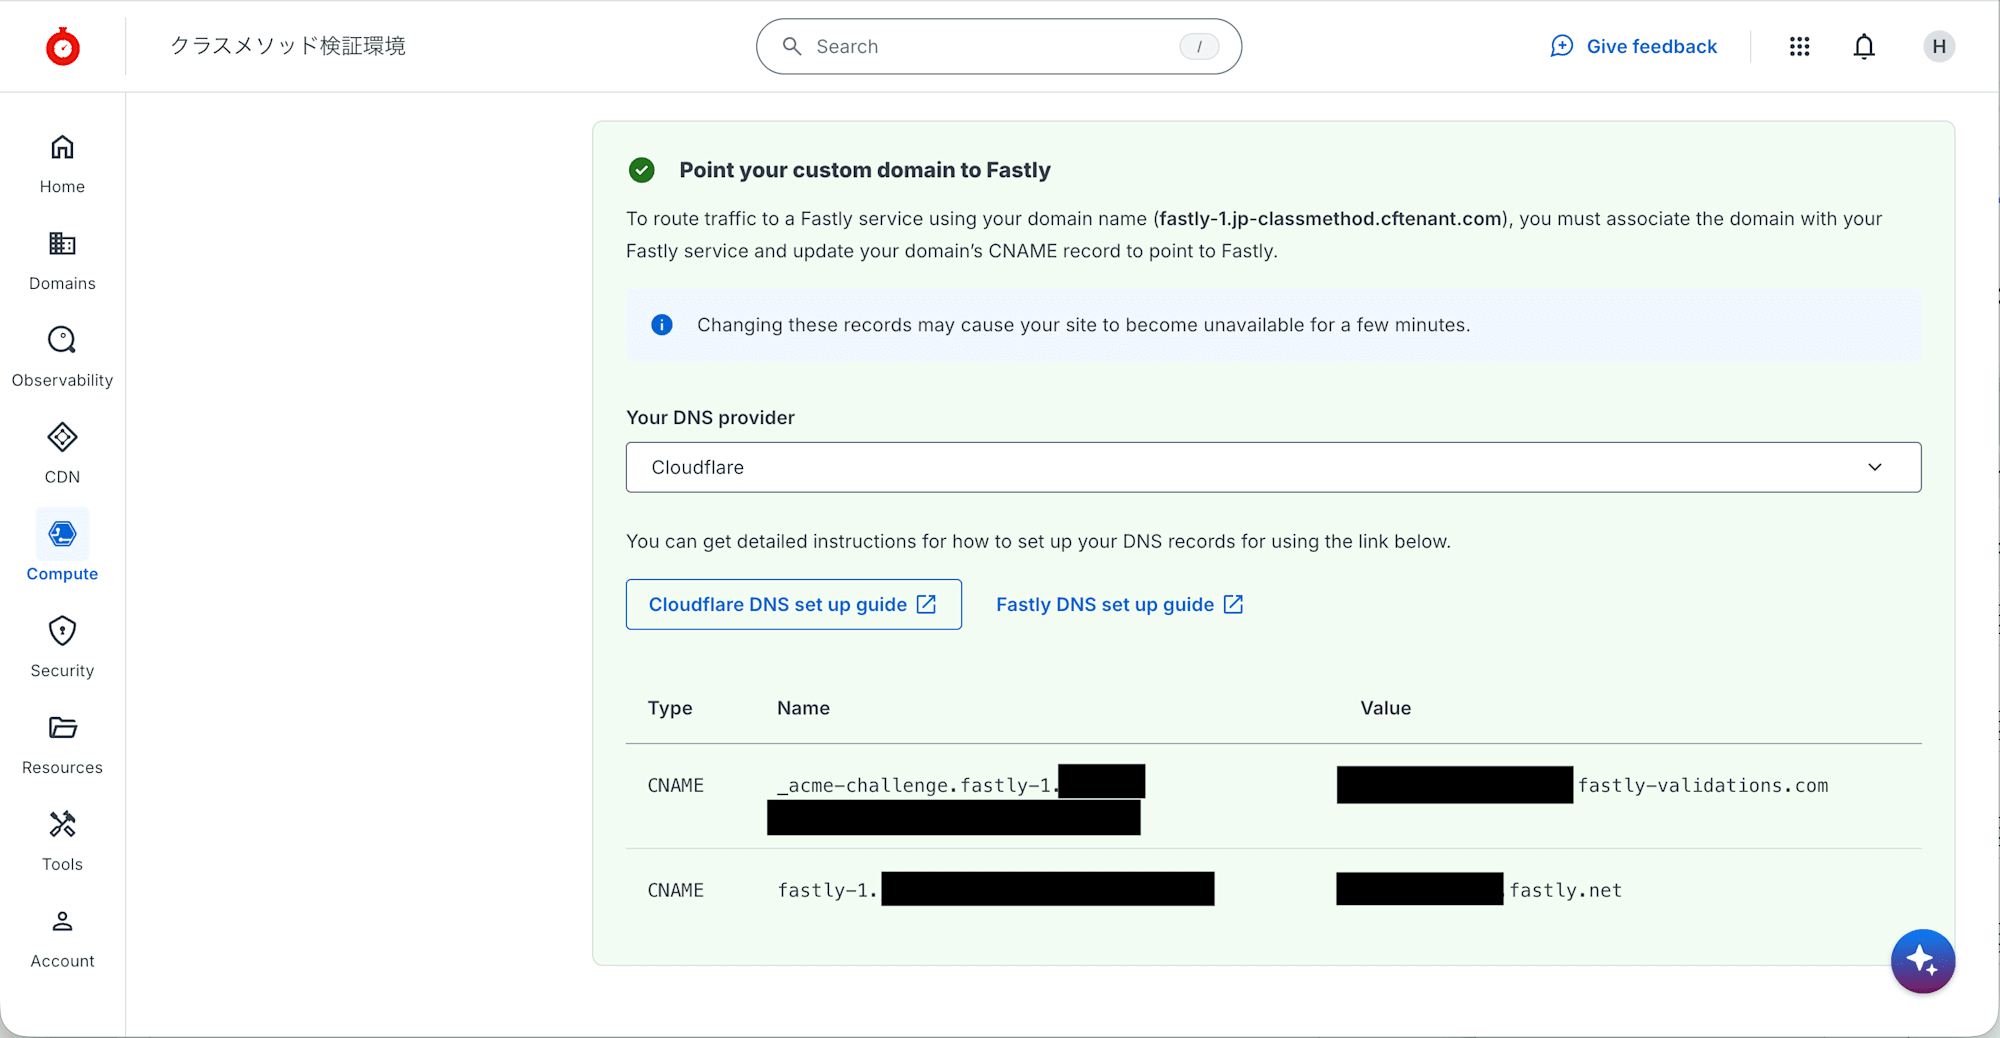Open the Fastly DNS set up guide link
The width and height of the screenshot is (2000, 1038).
pyautogui.click(x=1119, y=604)
